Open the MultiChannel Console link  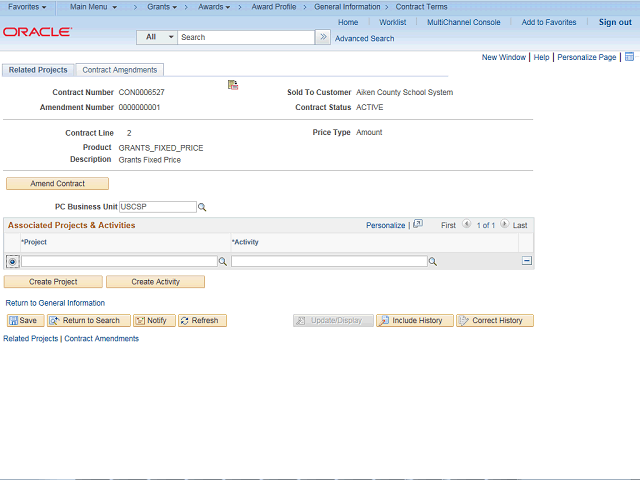coord(464,22)
